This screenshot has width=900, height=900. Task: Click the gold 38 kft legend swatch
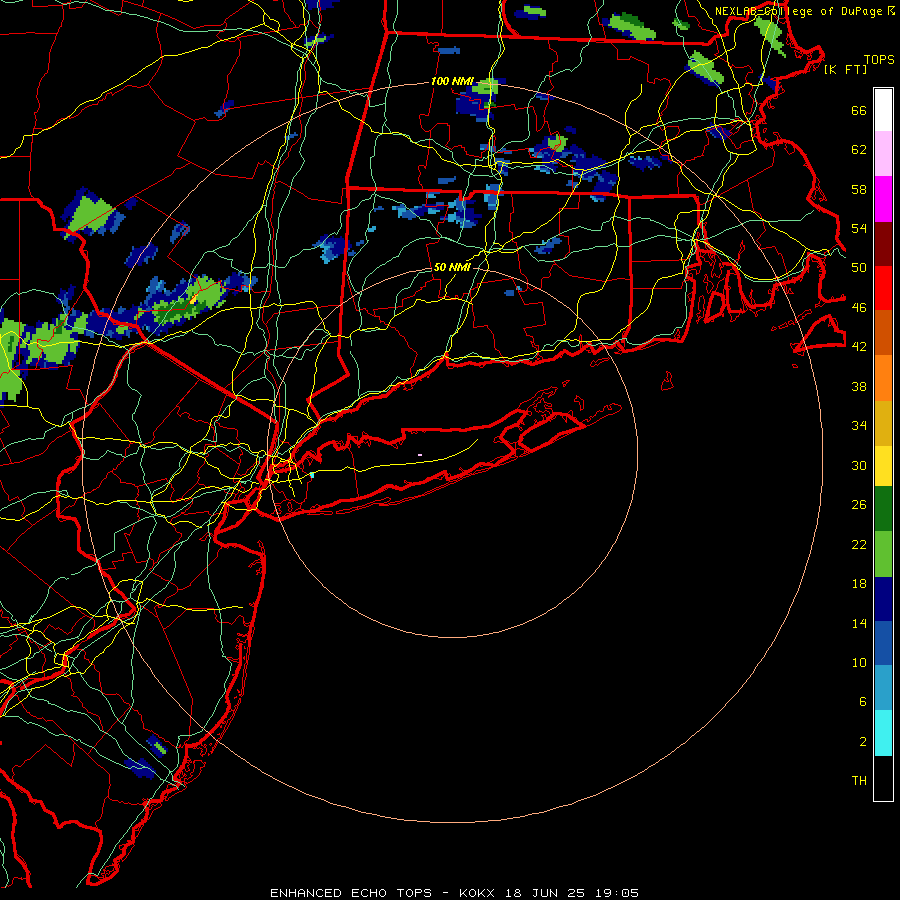[x=883, y=424]
